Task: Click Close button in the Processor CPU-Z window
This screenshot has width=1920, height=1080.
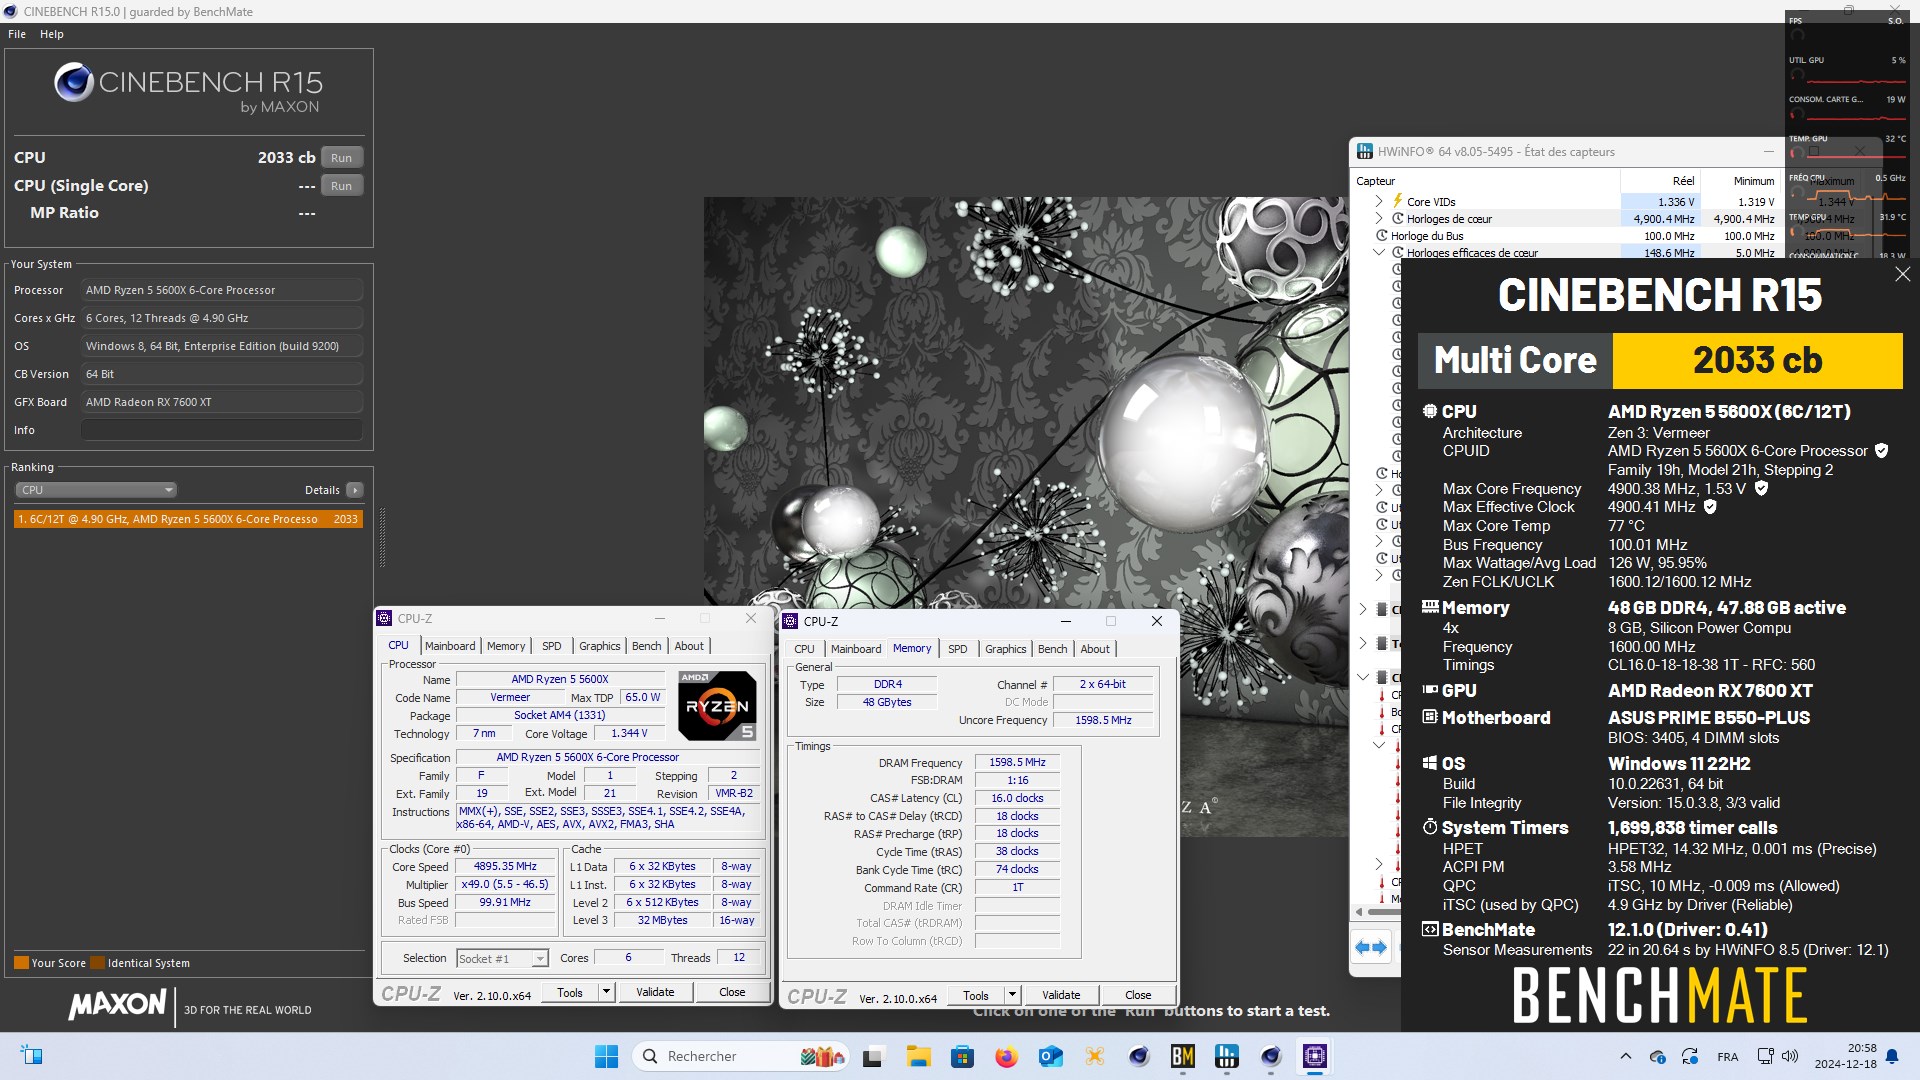Action: [732, 992]
